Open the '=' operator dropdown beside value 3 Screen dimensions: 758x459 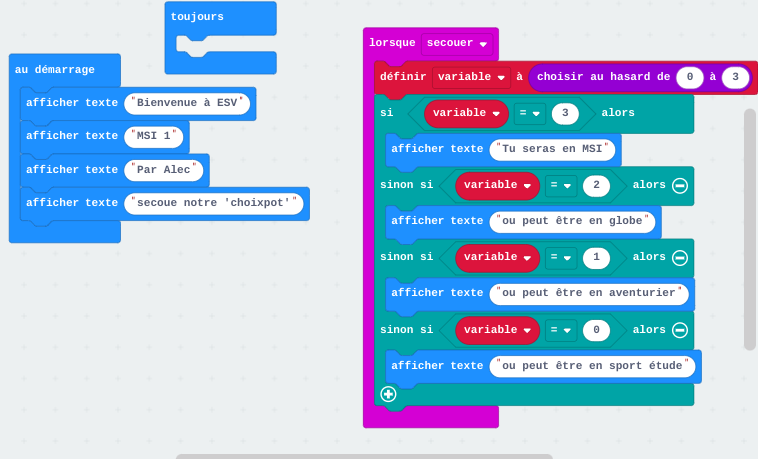[x=529, y=113]
